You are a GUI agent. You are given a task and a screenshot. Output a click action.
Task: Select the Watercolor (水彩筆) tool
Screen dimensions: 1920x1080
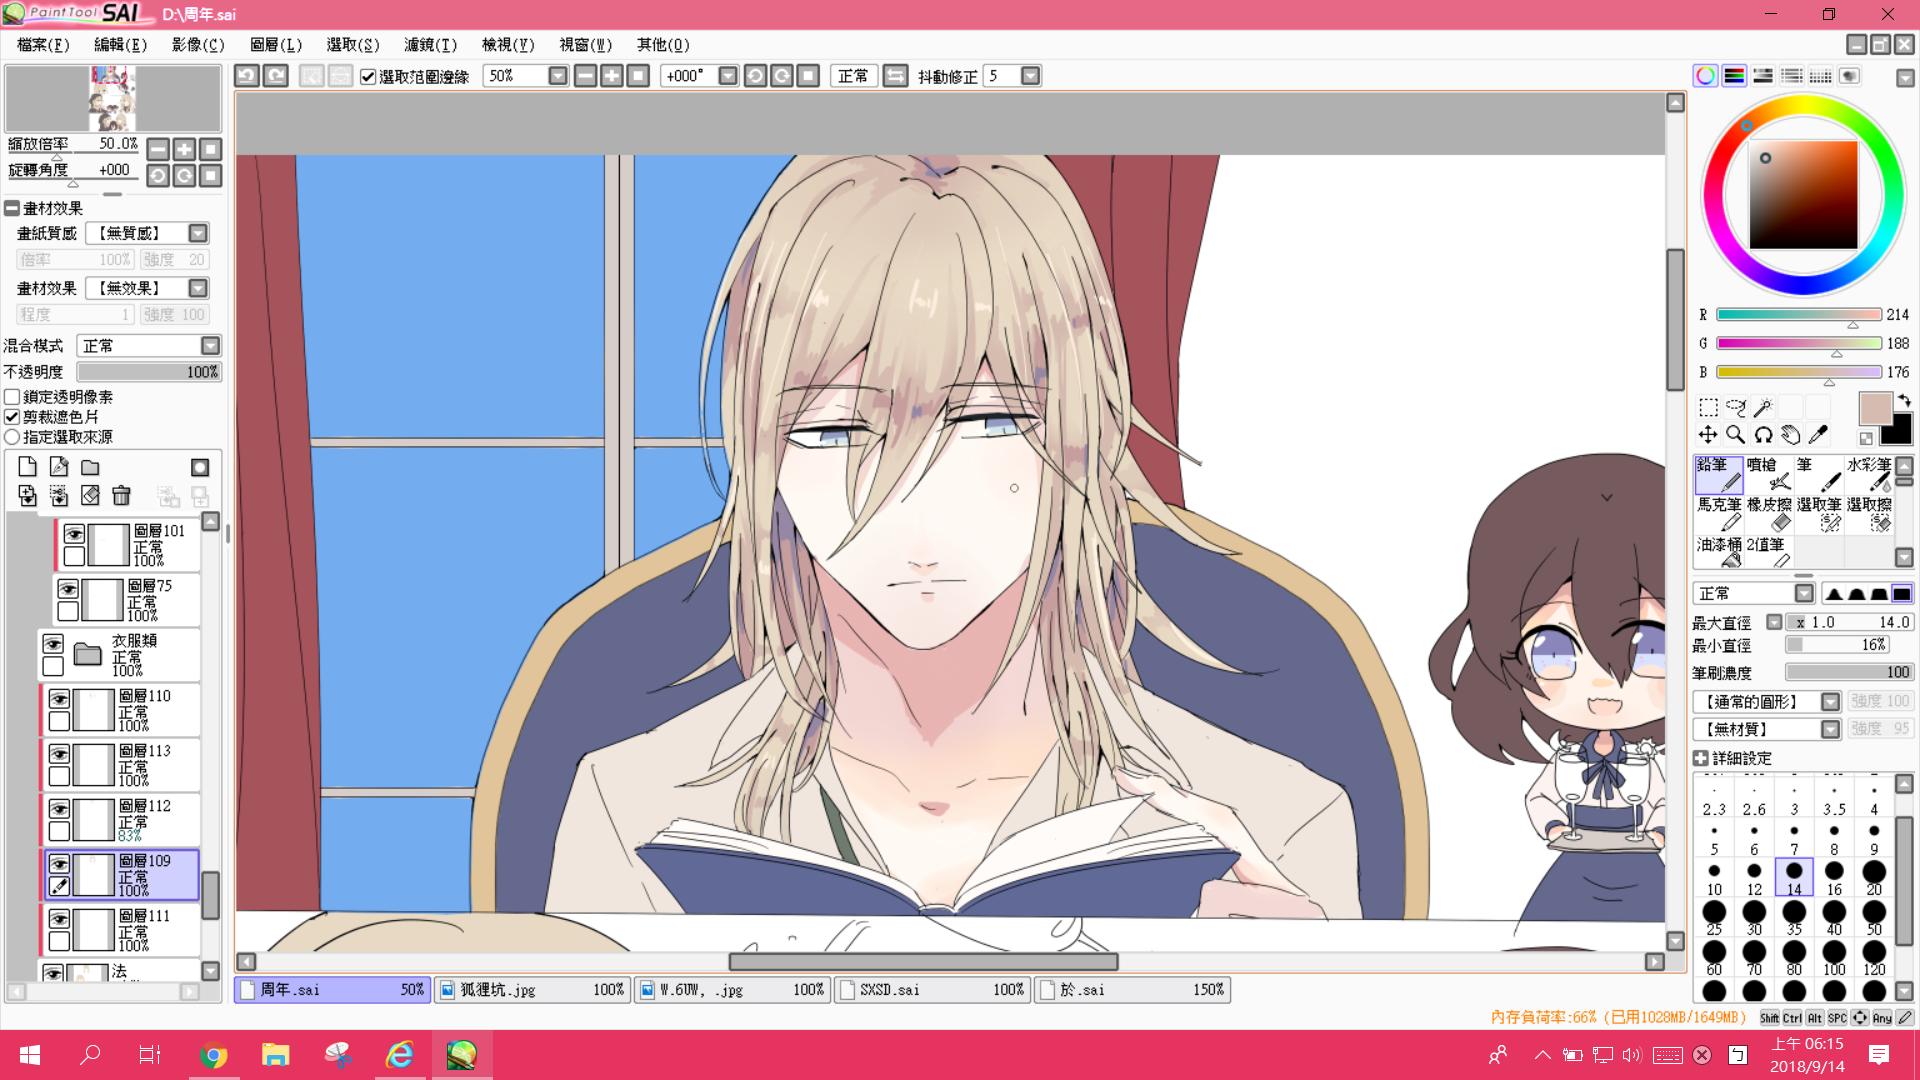click(x=1868, y=474)
